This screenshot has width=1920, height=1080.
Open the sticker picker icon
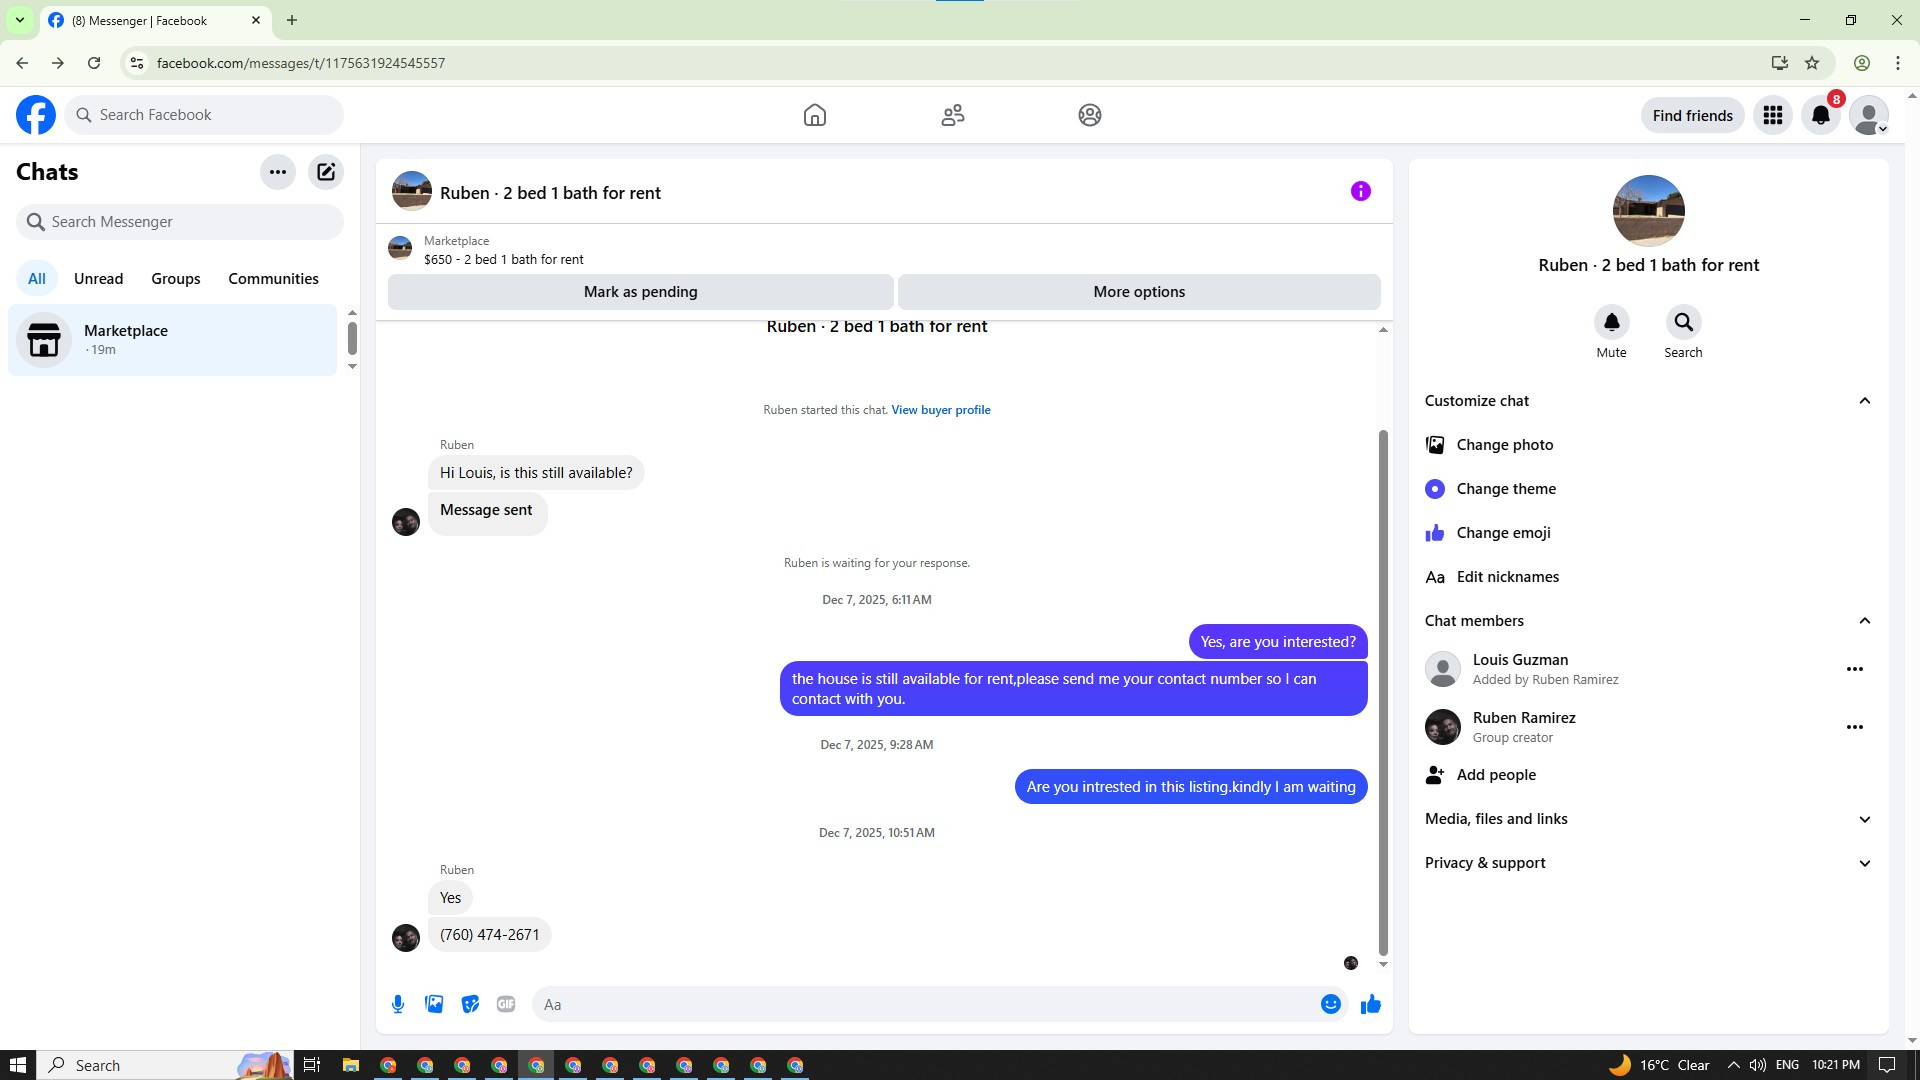tap(470, 1004)
